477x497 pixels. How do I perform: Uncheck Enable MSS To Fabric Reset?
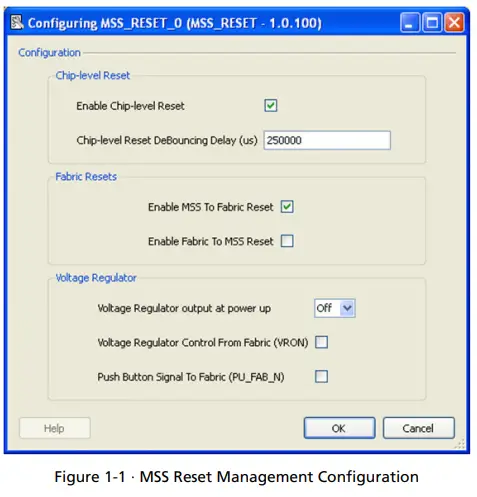point(287,207)
